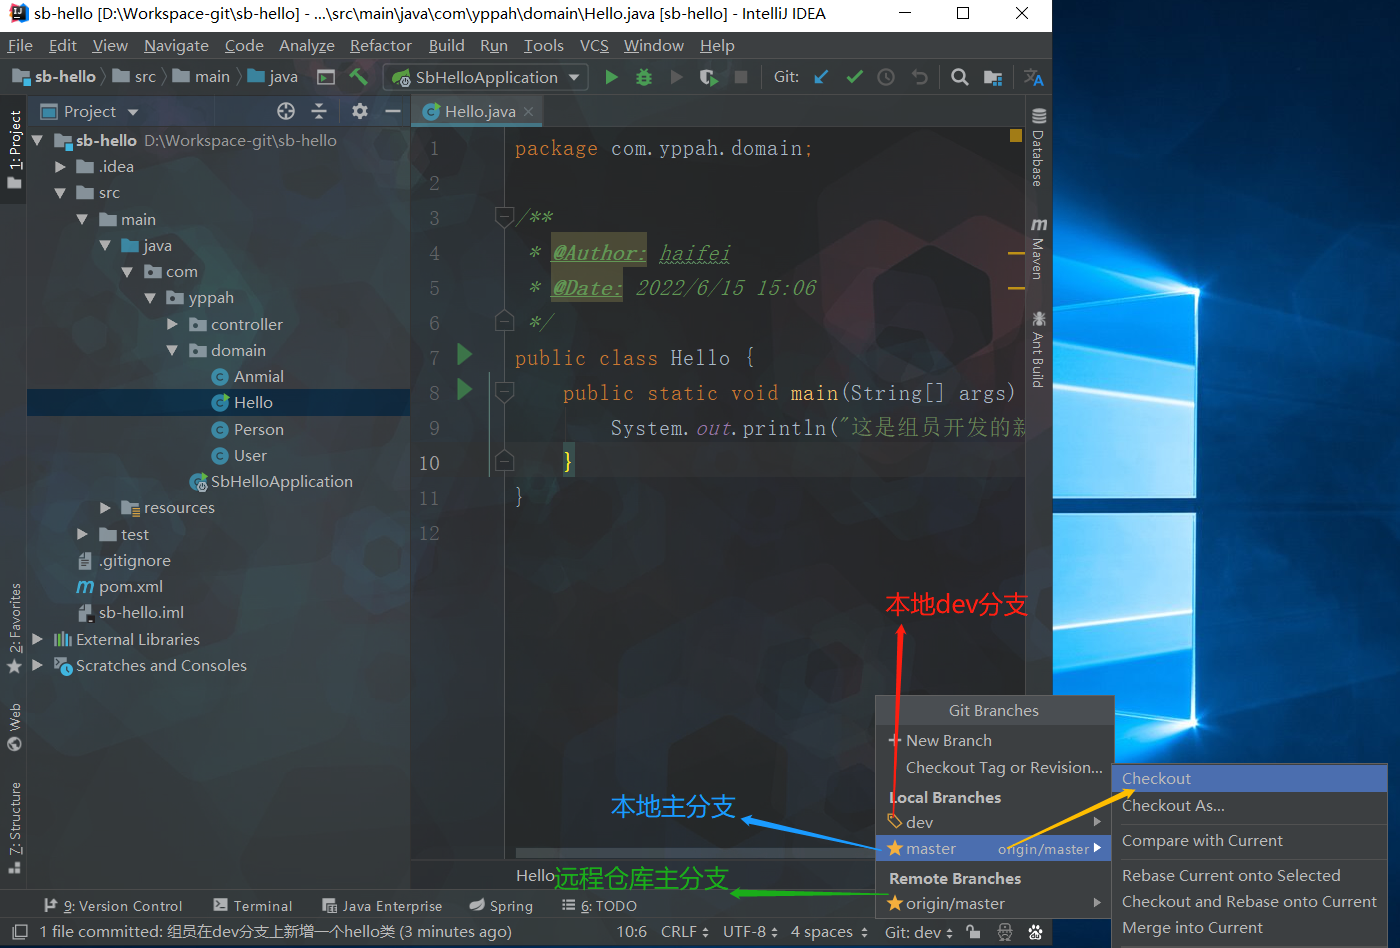Expand the resources folder
Screen dimensions: 1400x948
pos(105,508)
